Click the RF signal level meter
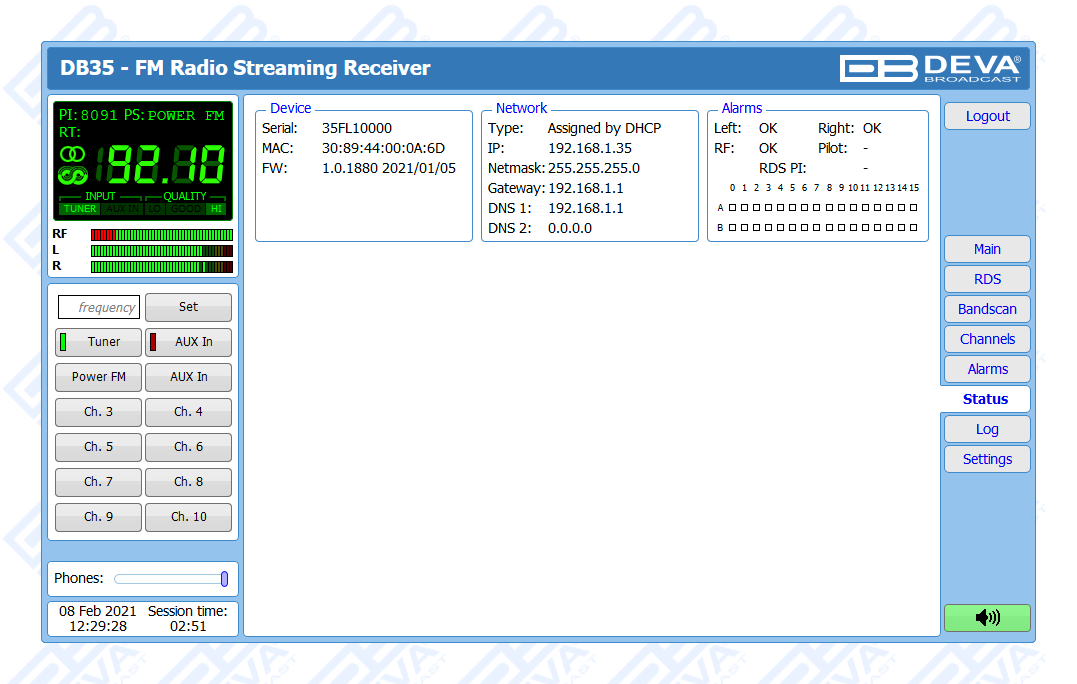This screenshot has height=684, width=1077. pos(161,234)
